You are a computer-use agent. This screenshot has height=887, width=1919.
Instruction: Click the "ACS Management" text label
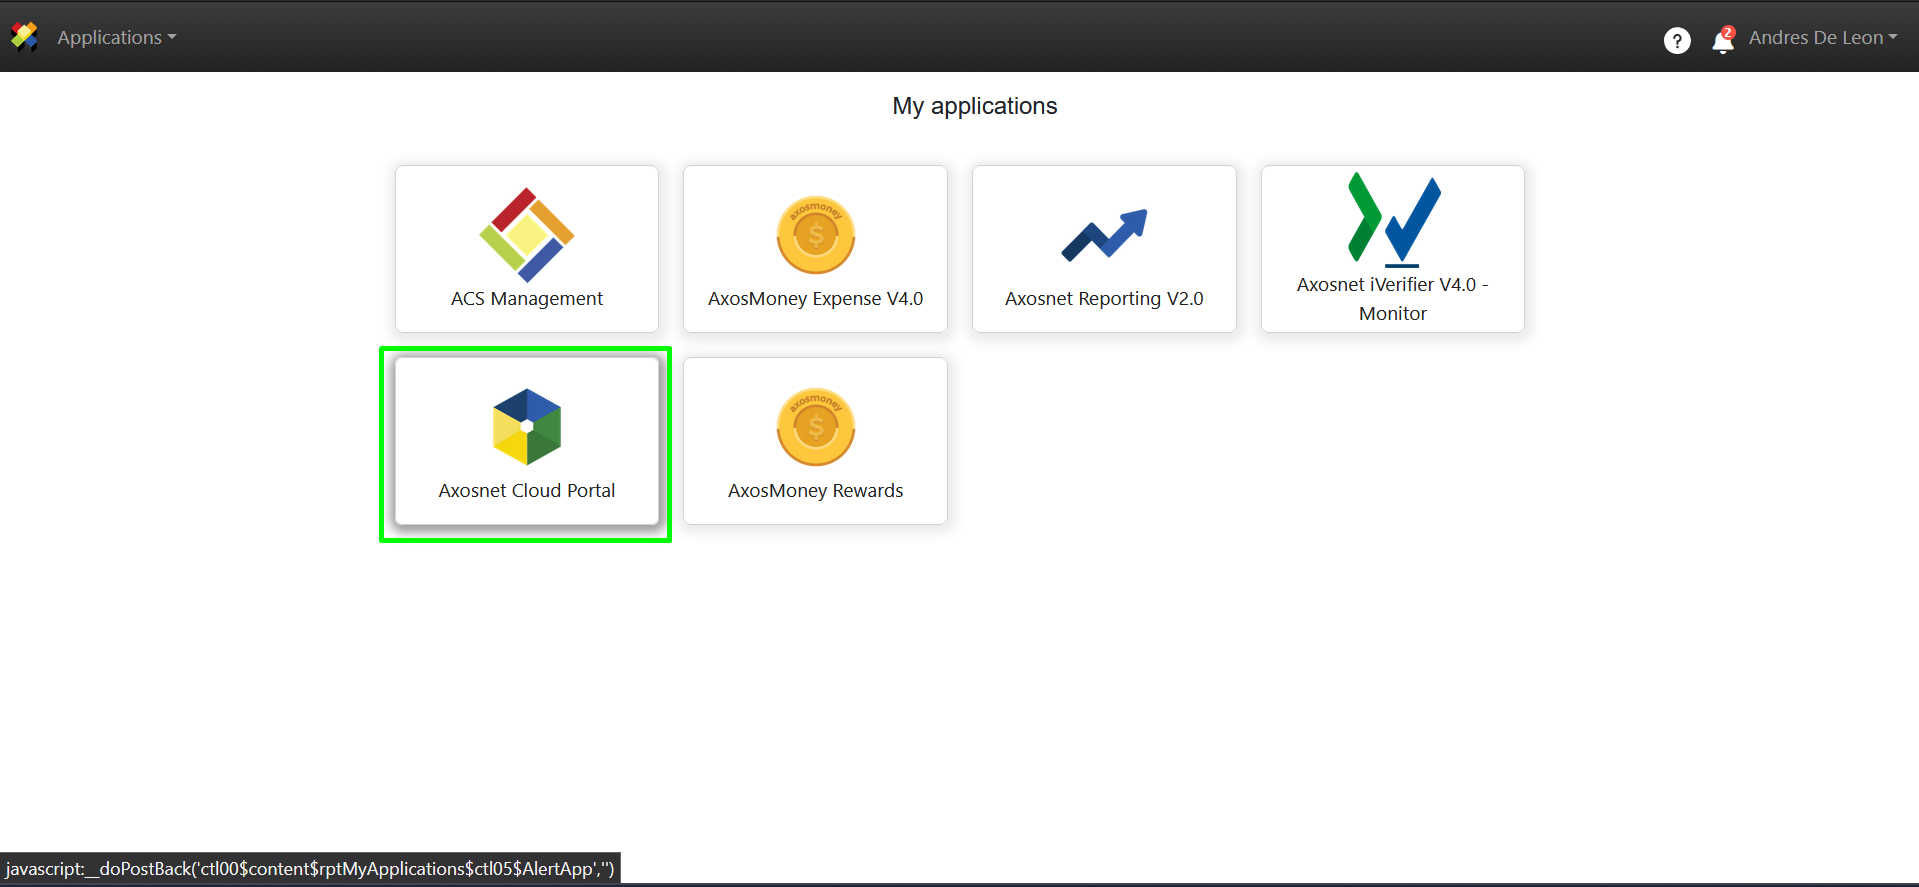(527, 299)
